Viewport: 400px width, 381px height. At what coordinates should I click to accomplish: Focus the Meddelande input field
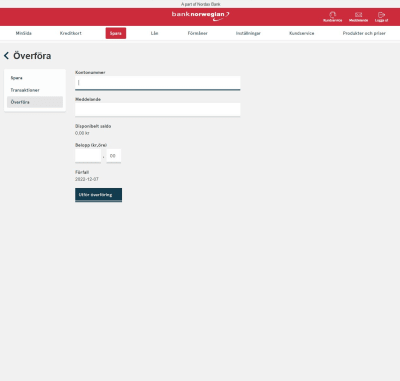pos(158,110)
